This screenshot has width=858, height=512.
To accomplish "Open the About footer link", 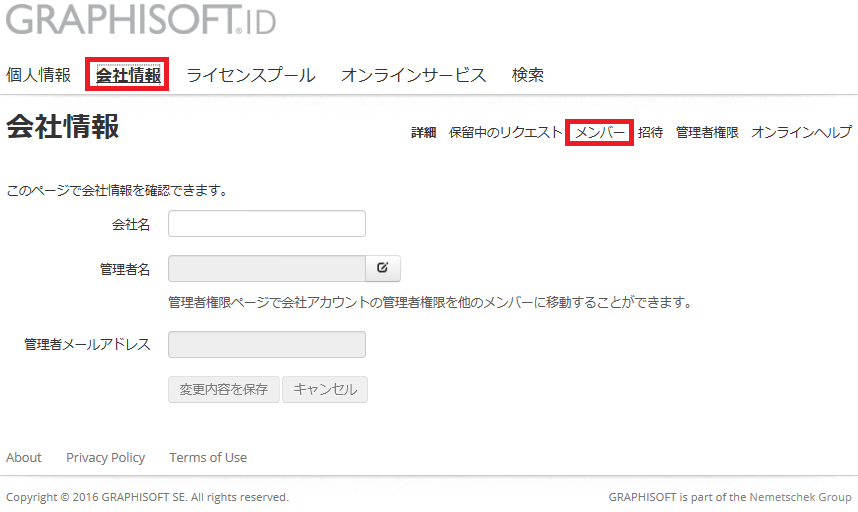I will pos(24,457).
